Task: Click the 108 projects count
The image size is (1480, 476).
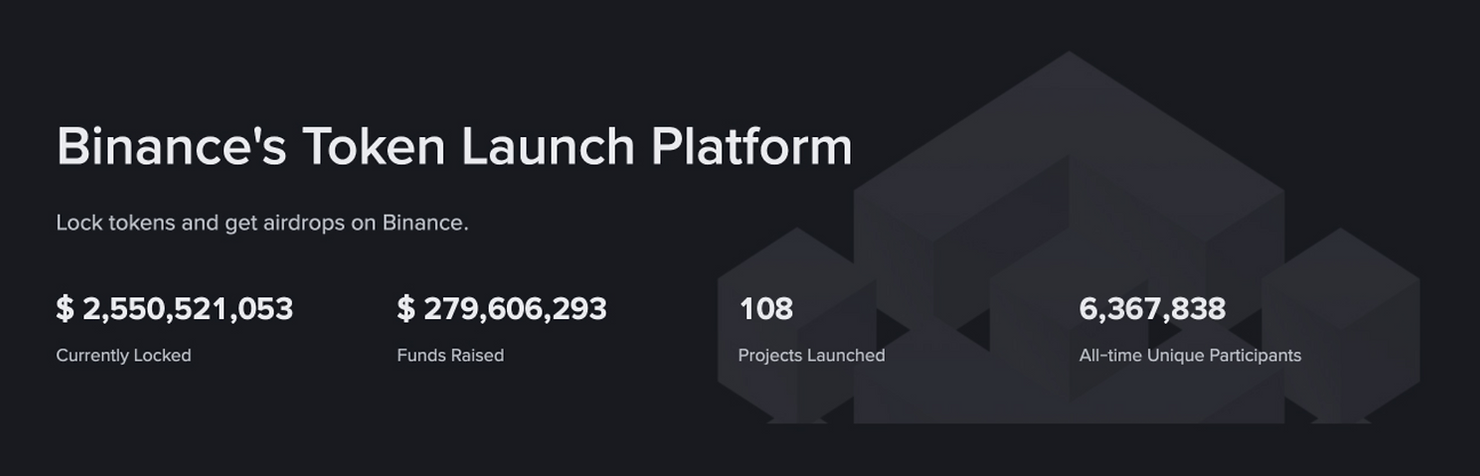Action: pos(765,309)
